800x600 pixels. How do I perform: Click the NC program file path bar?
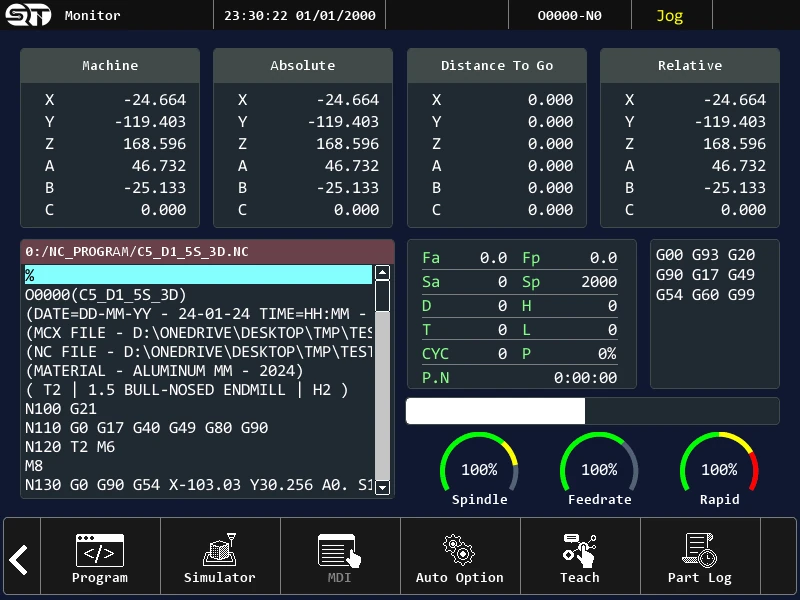click(207, 252)
